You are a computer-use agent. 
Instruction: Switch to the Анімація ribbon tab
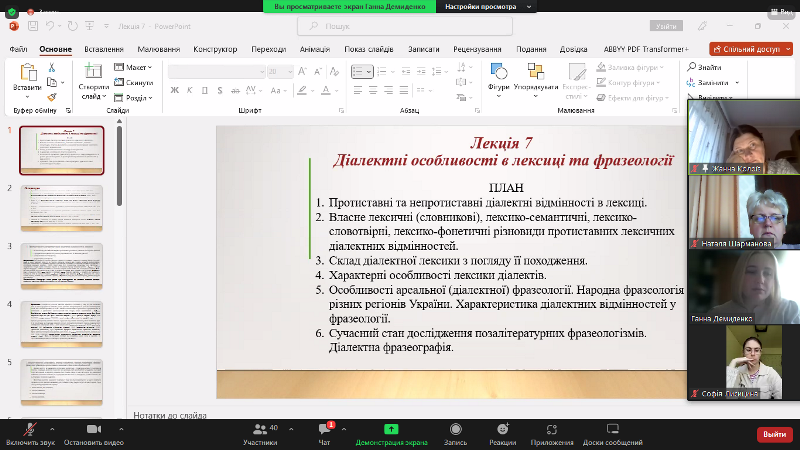(x=314, y=48)
